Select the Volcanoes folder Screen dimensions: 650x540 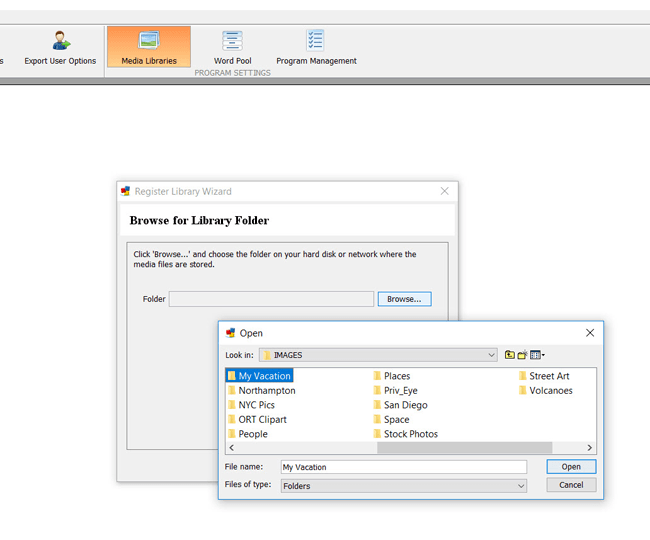point(550,391)
